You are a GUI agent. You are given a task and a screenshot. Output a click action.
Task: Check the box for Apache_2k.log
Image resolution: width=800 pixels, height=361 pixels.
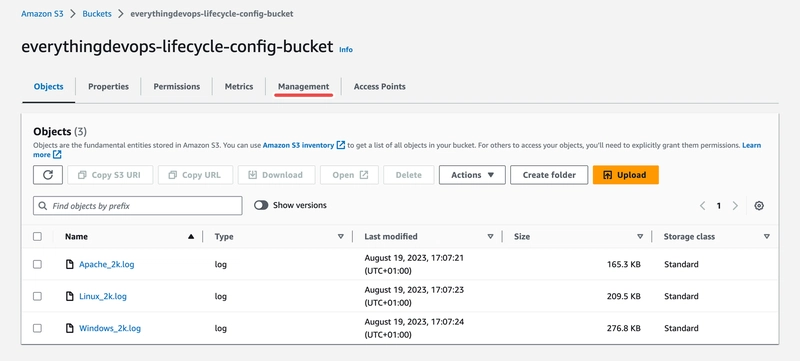(x=37, y=265)
